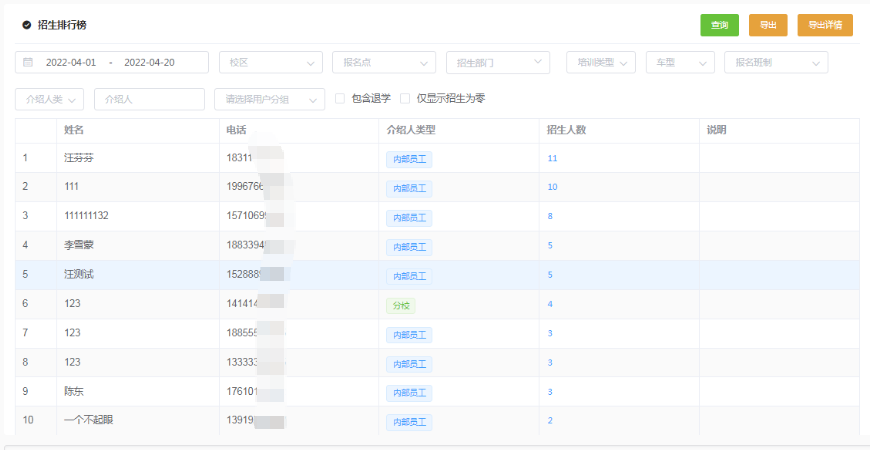Click the 内部员工 tag for 李雪蒙
The width and height of the screenshot is (870, 450).
pos(409,247)
